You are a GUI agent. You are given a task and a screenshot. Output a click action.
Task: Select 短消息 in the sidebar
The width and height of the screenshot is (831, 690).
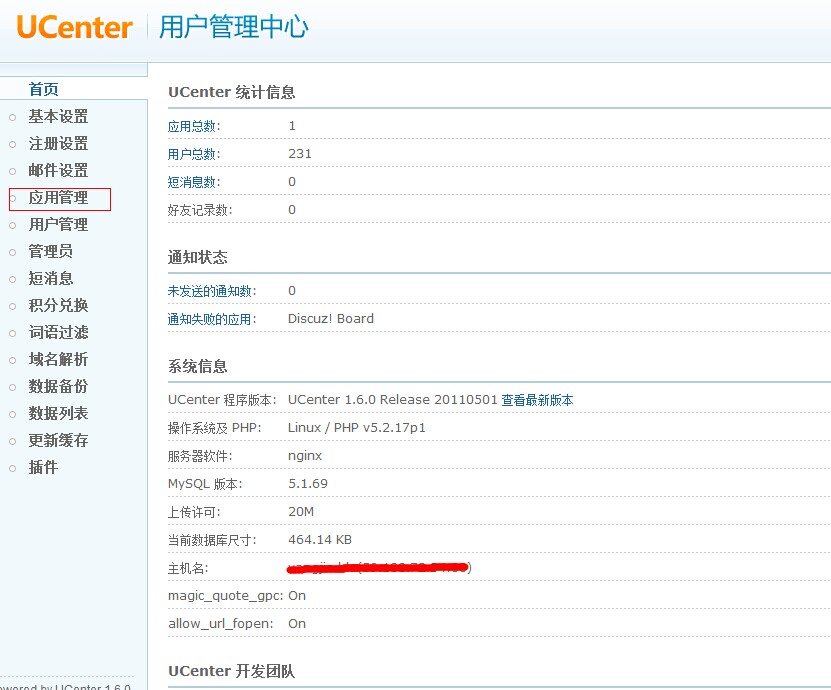tap(50, 279)
